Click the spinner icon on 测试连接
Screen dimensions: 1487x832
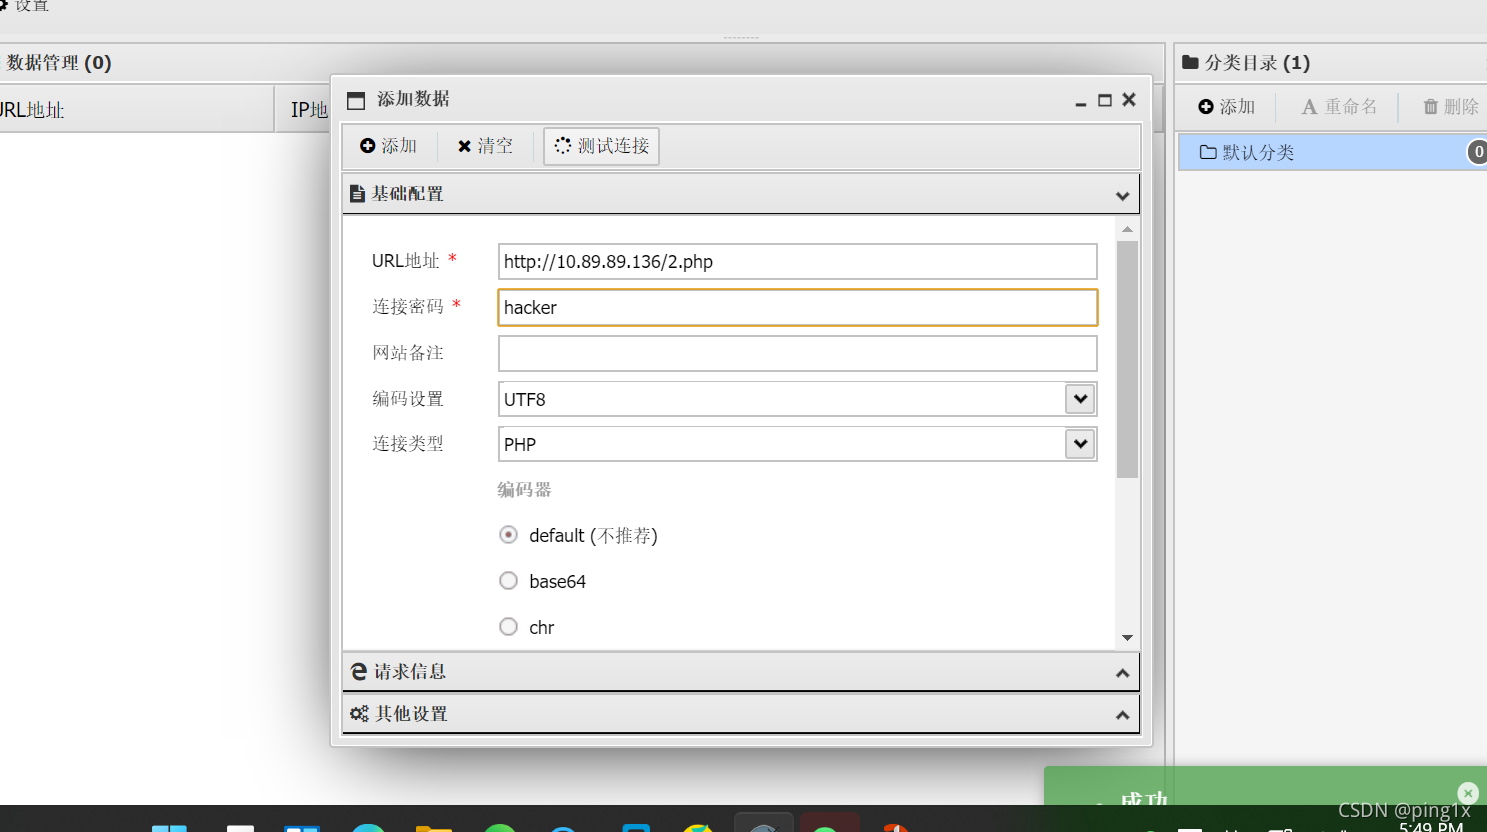coord(563,146)
